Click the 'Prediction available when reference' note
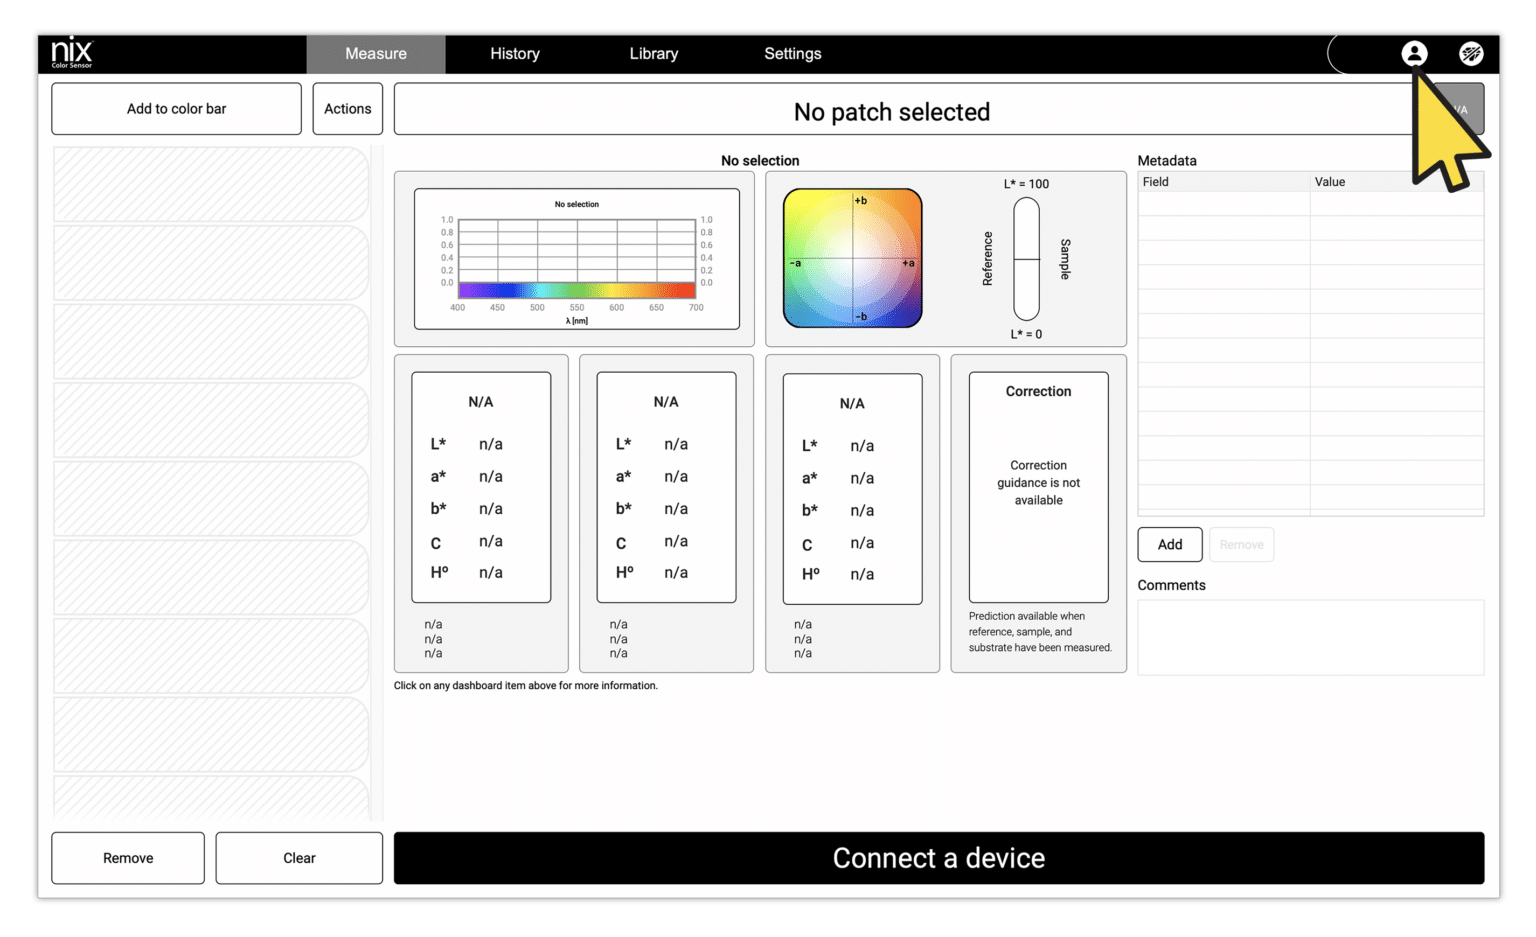The width and height of the screenshot is (1536, 937). [1040, 632]
